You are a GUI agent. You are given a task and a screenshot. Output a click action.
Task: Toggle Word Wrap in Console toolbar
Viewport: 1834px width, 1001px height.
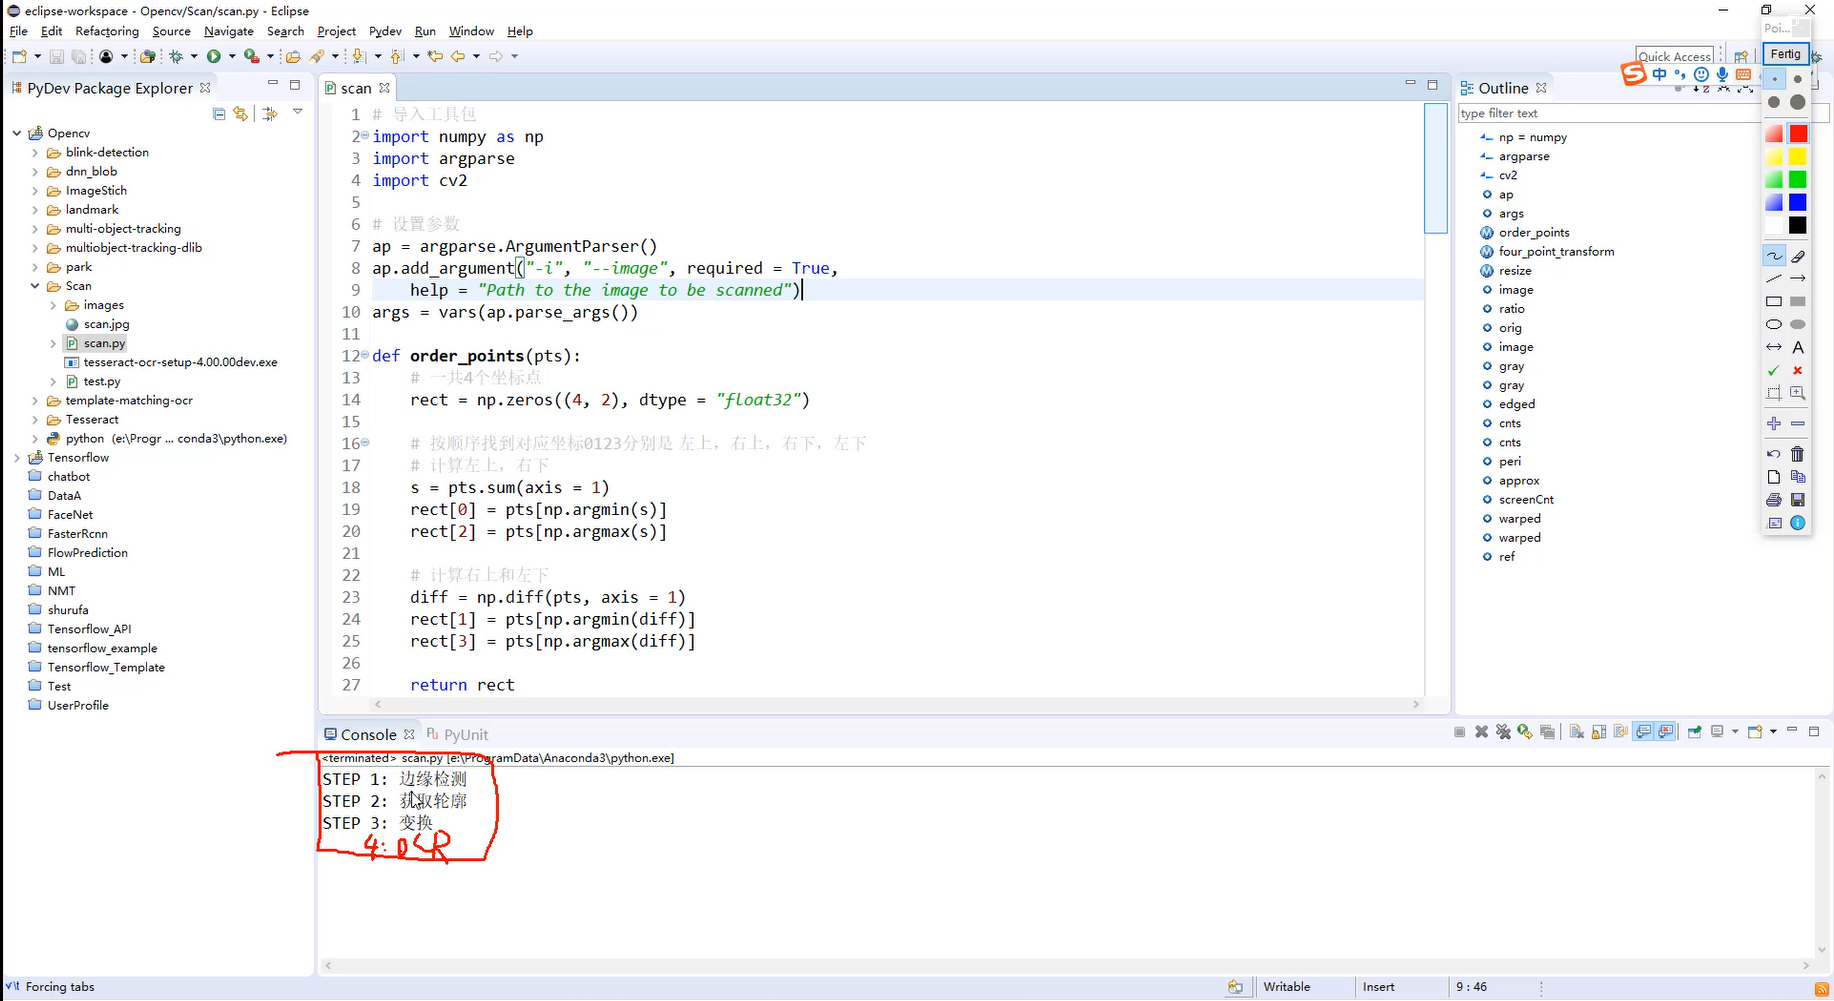tap(1620, 732)
